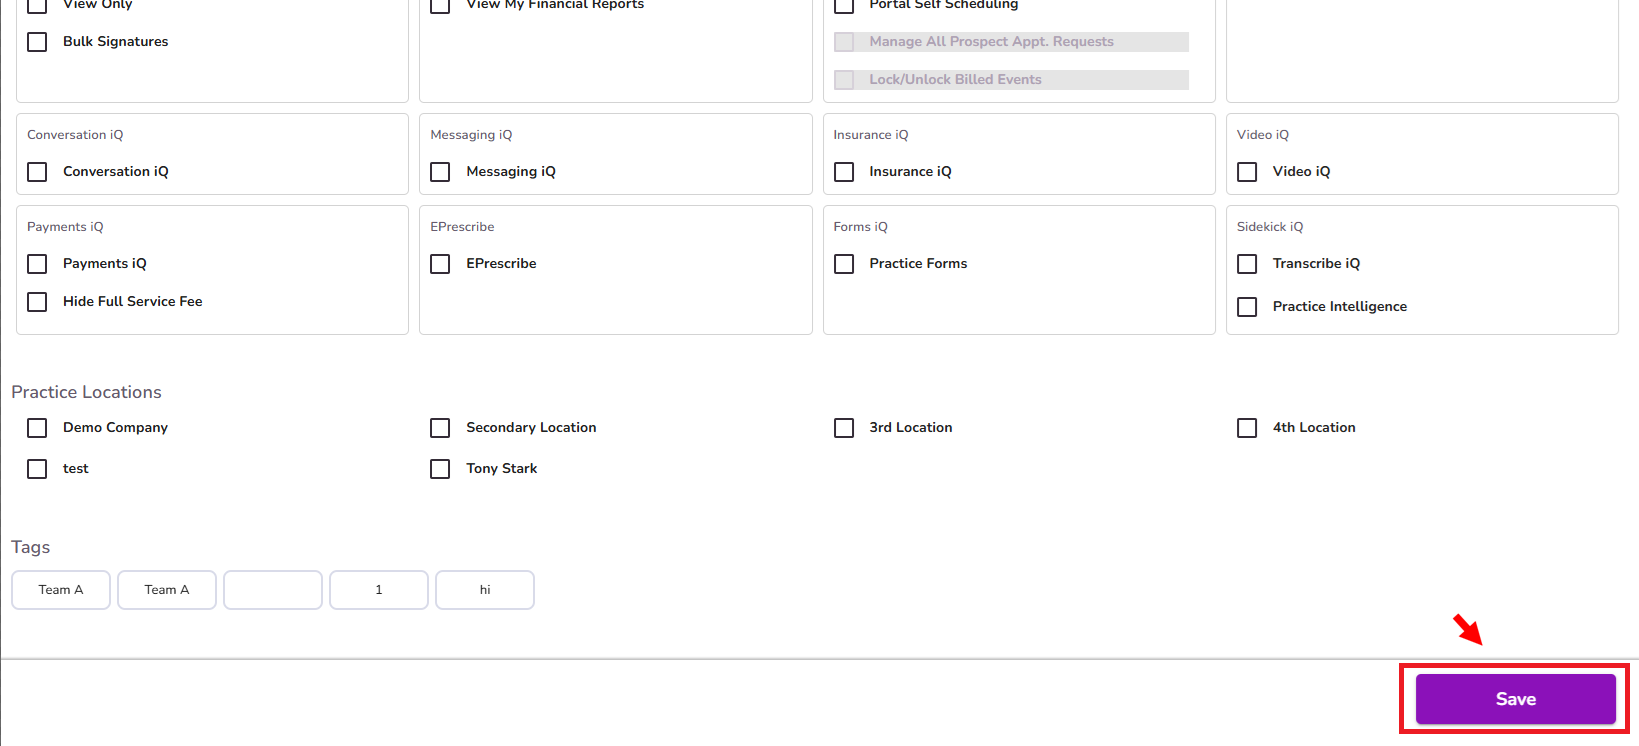Click the purple Save button
Screen dimensions: 1639x746
1515,699
